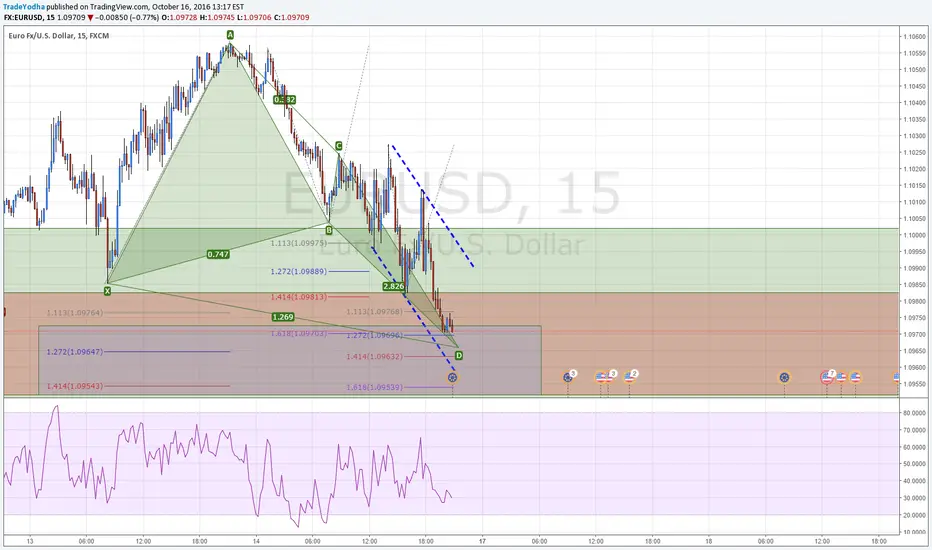Click the 80.0000 RSI axis label
Screen dimensions: 932x550
(x=914, y=413)
